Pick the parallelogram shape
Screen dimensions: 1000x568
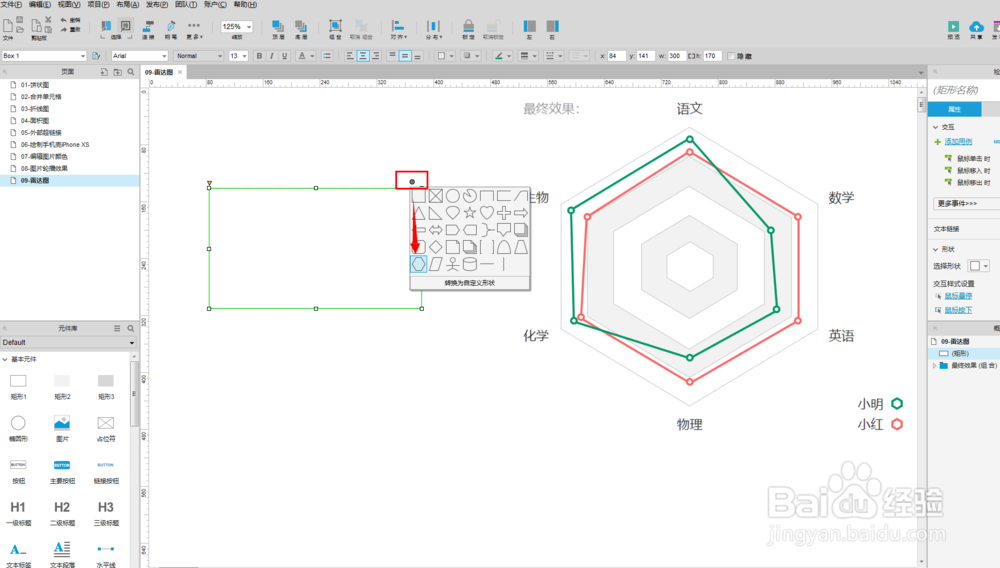(436, 264)
